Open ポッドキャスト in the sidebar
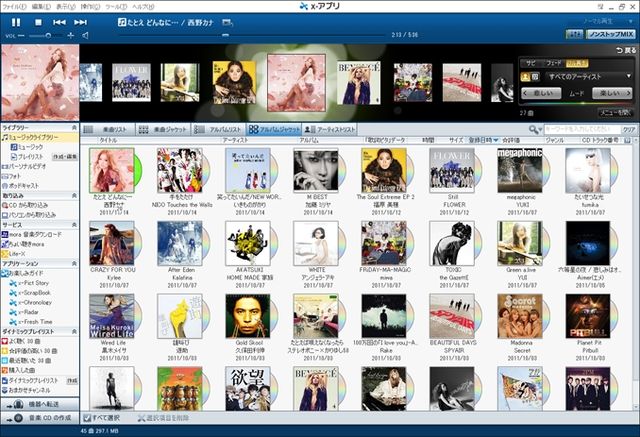 tap(20, 186)
